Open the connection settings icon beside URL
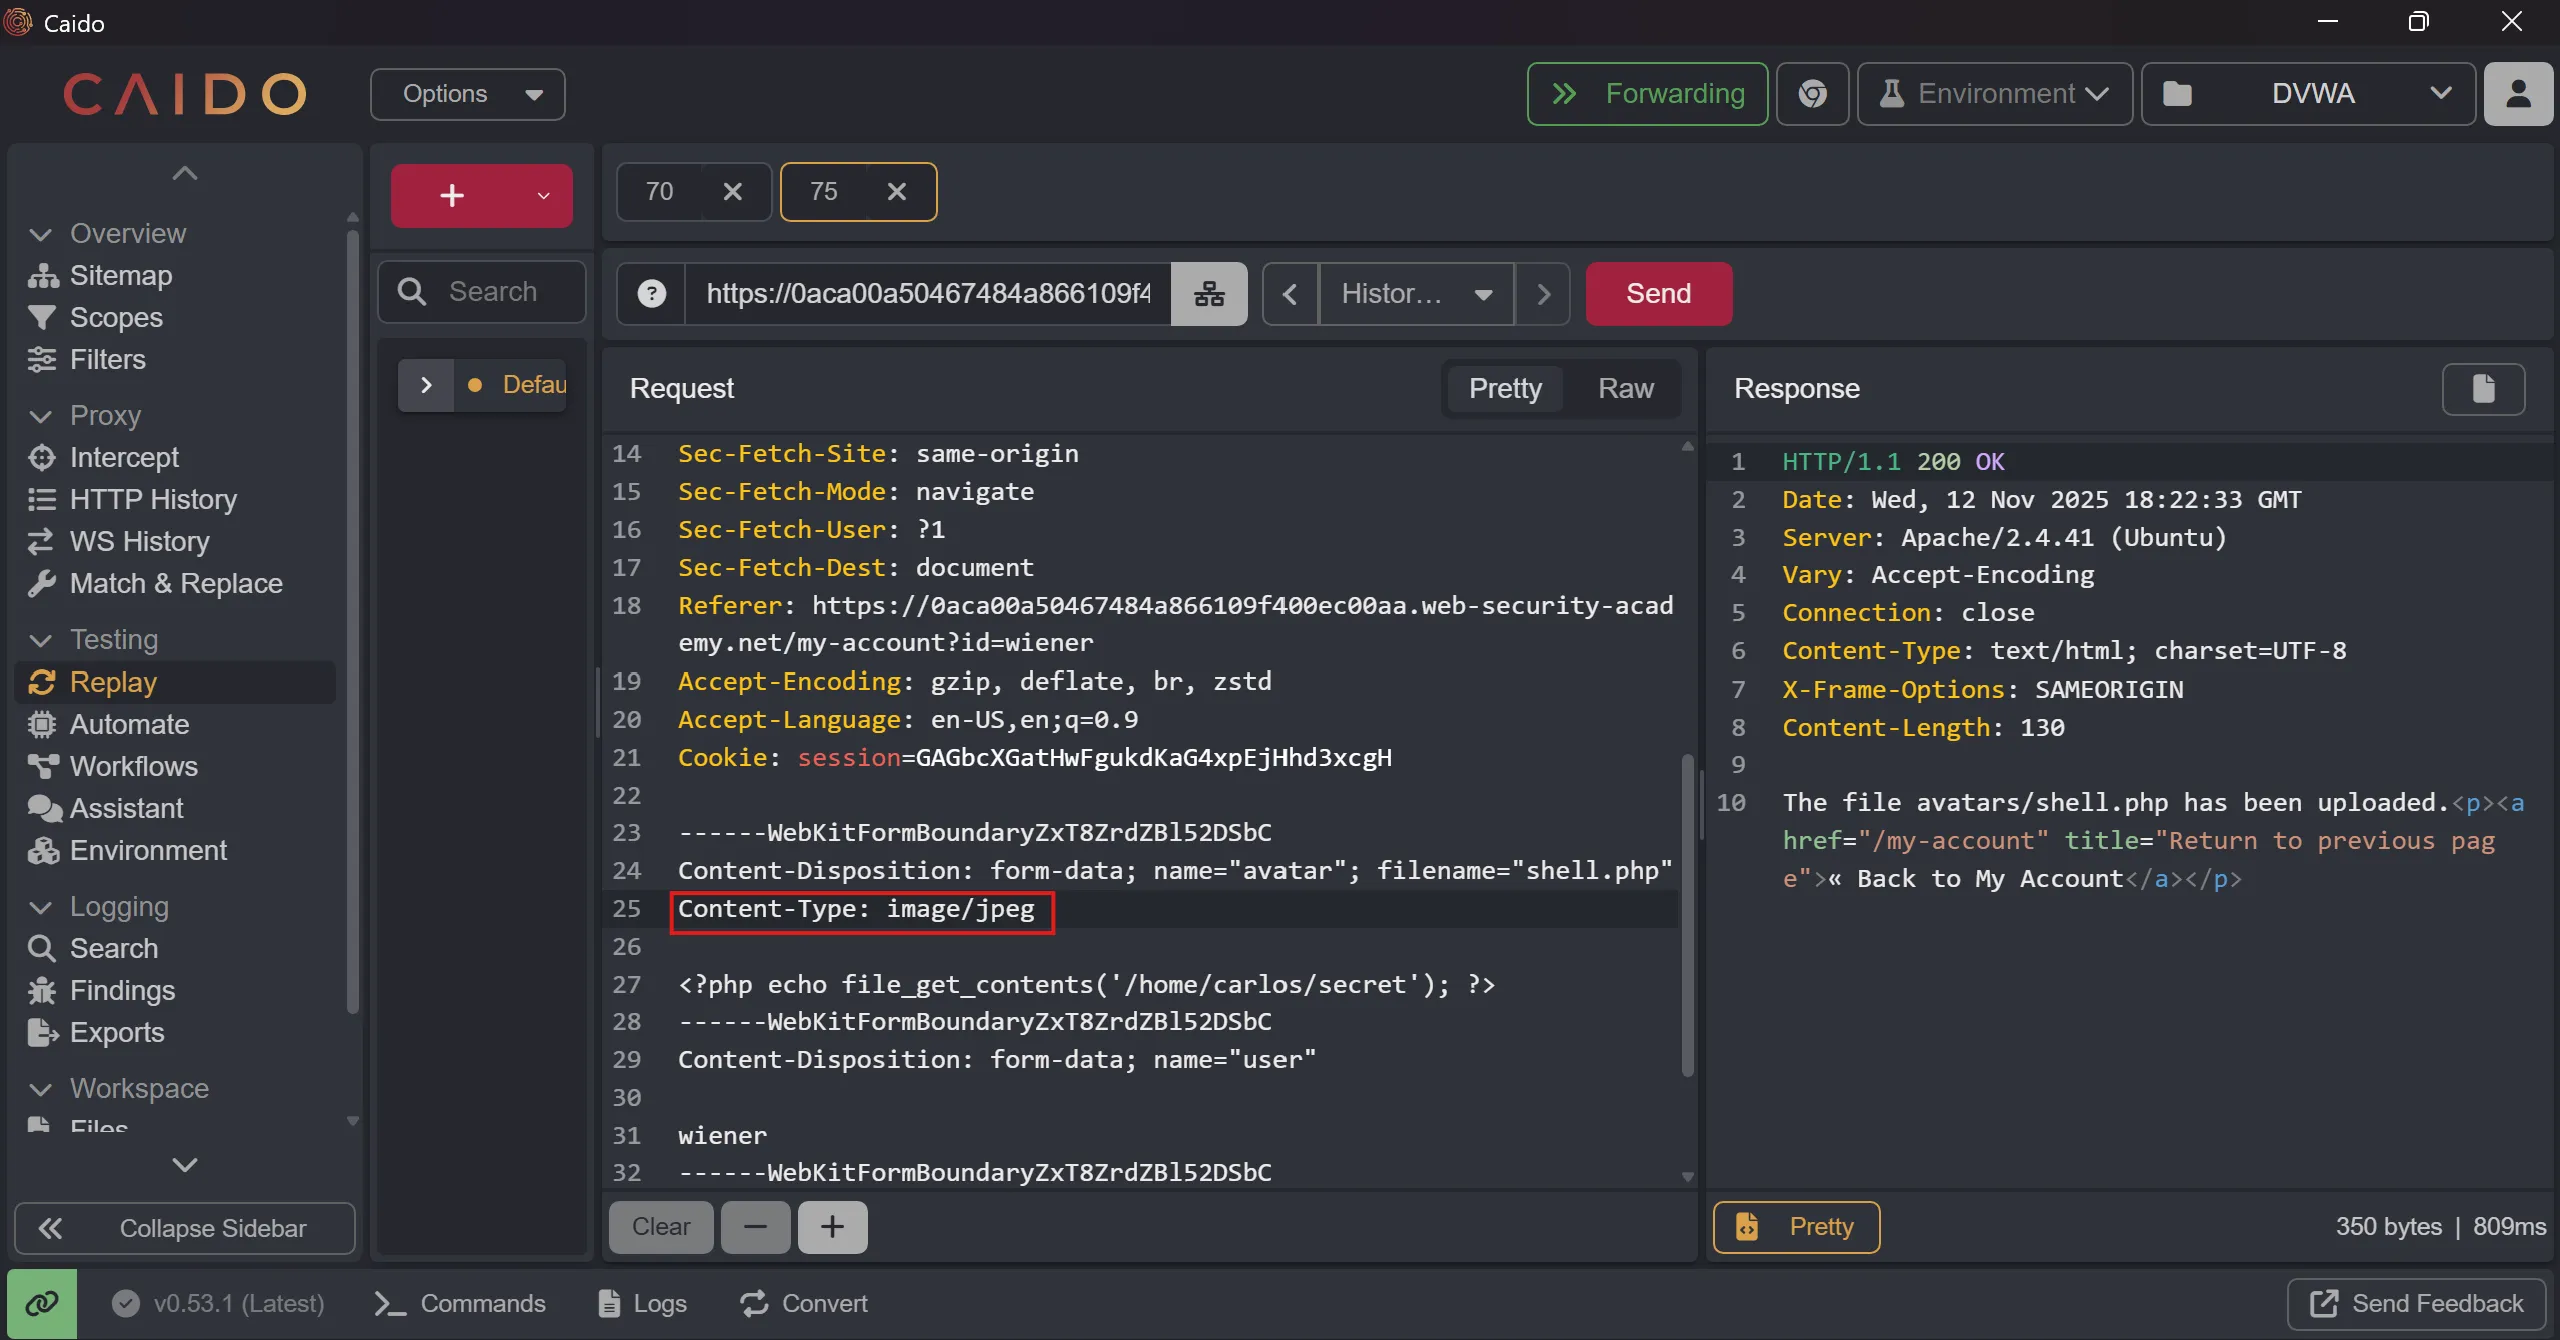The image size is (2560, 1340). tap(1209, 294)
